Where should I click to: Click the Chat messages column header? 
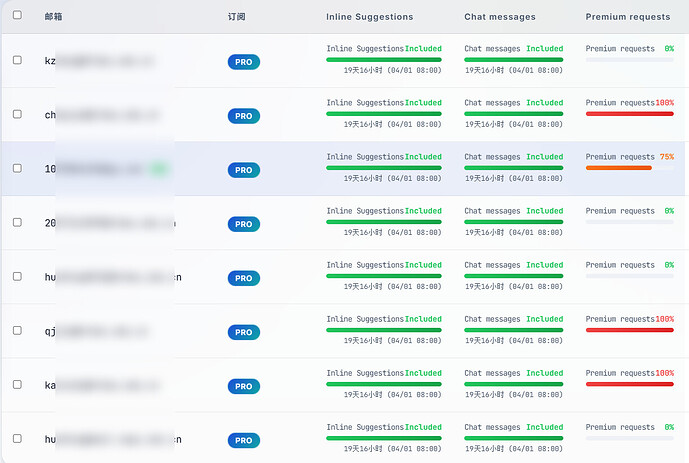pyautogui.click(x=500, y=17)
